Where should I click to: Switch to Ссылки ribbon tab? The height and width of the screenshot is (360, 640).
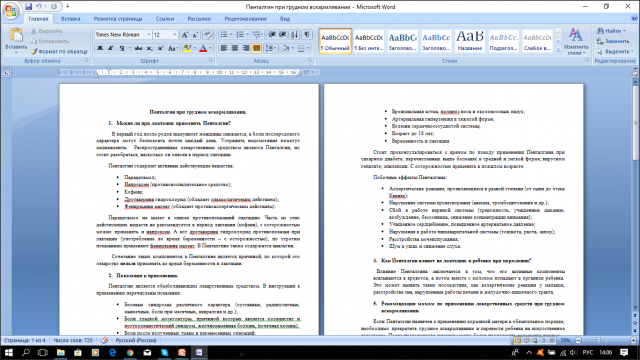(x=165, y=19)
